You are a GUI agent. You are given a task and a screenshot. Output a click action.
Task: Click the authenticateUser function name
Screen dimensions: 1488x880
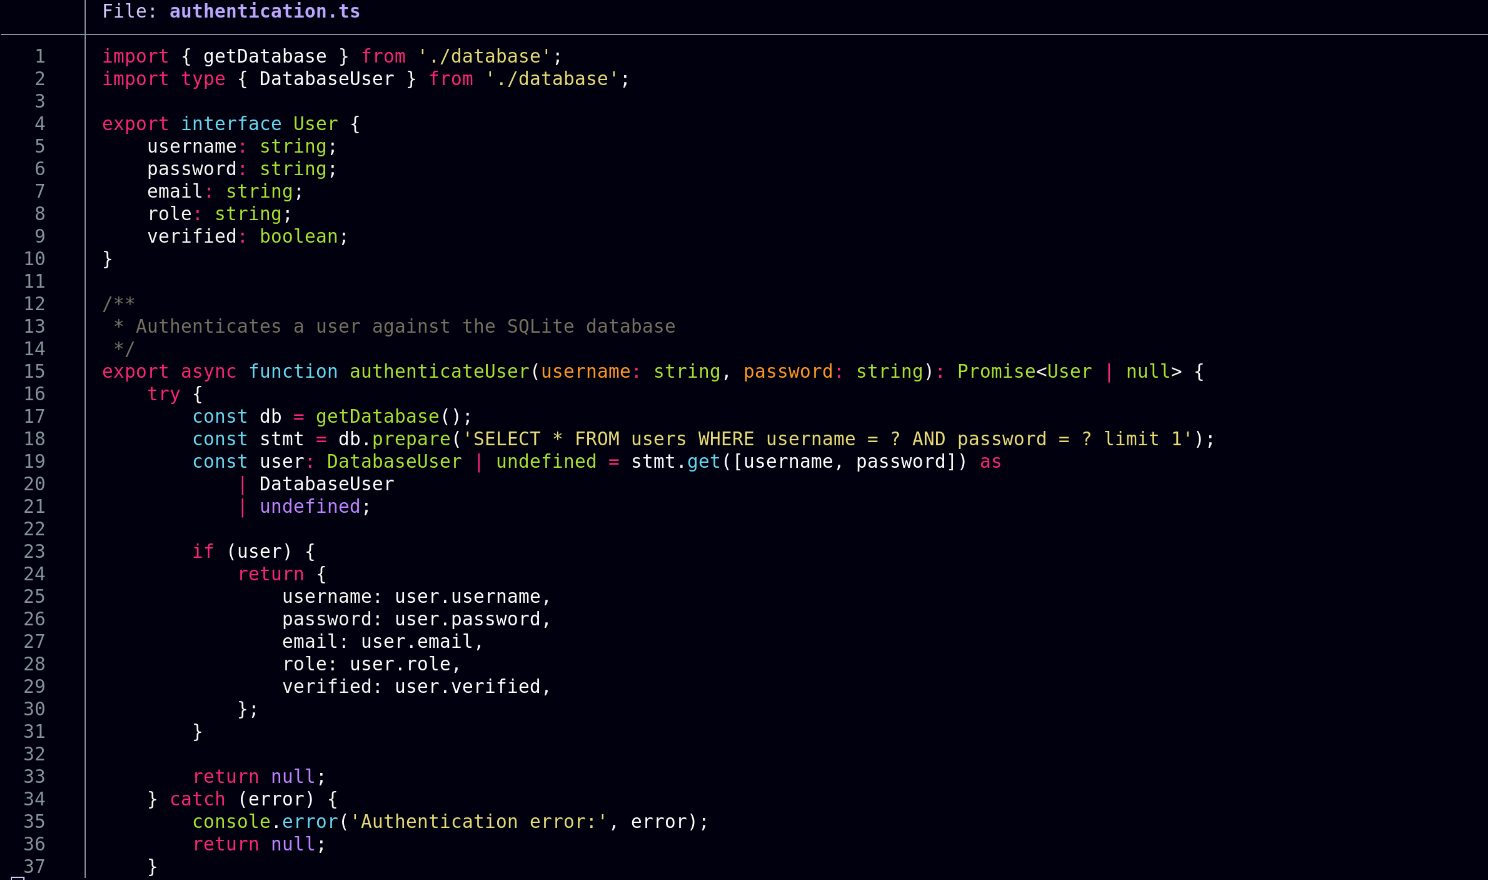439,372
